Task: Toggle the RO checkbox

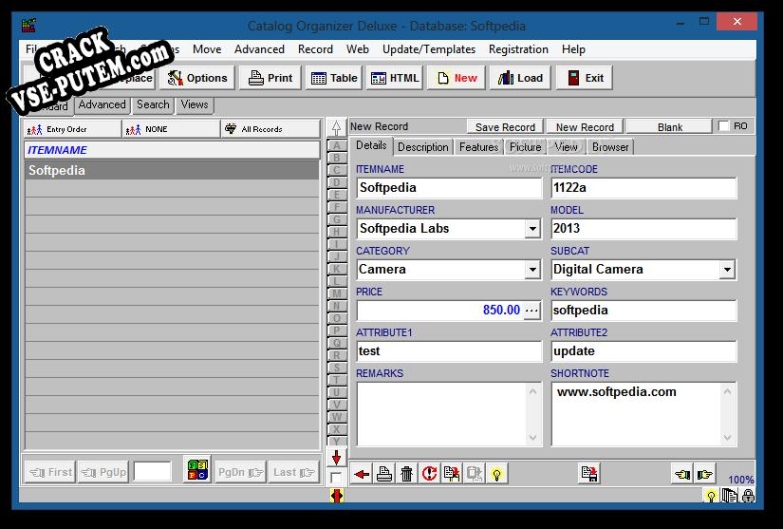Action: [x=724, y=126]
